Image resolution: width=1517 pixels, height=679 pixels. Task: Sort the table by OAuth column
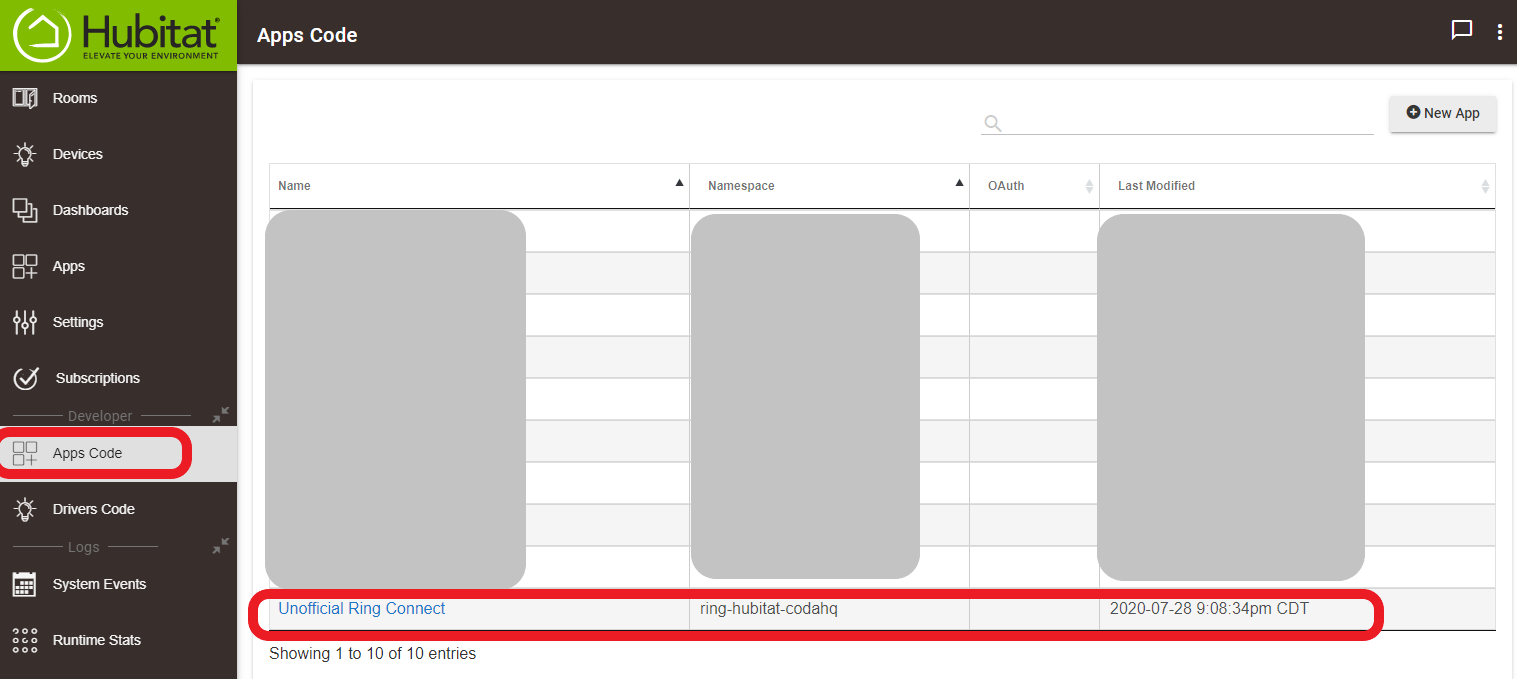pos(1034,186)
